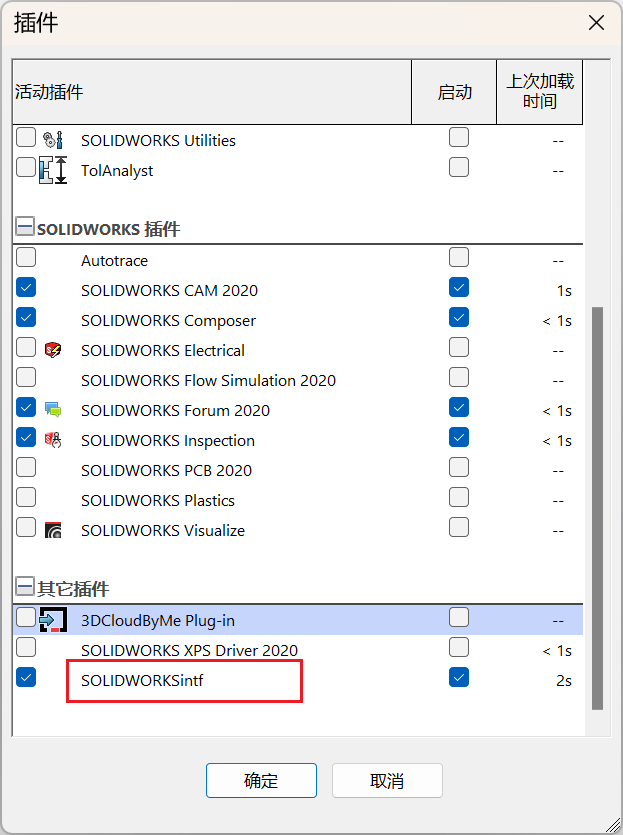The image size is (623, 835).
Task: Confirm with the 确定 button
Action: tap(261, 781)
